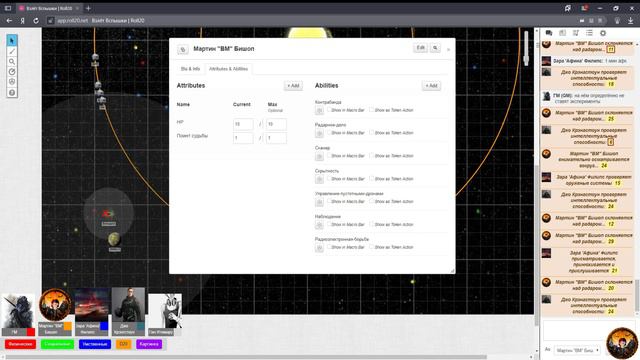This screenshot has width=640, height=360.
Task: Open the ruler measure tool
Action: pyautogui.click(x=12, y=72)
